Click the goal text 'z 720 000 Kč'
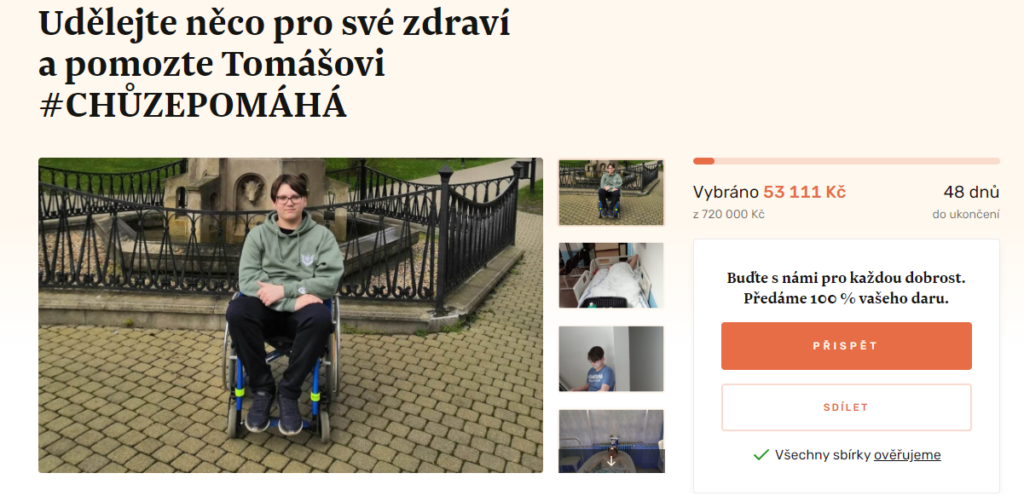This screenshot has width=1024, height=502. click(x=729, y=214)
